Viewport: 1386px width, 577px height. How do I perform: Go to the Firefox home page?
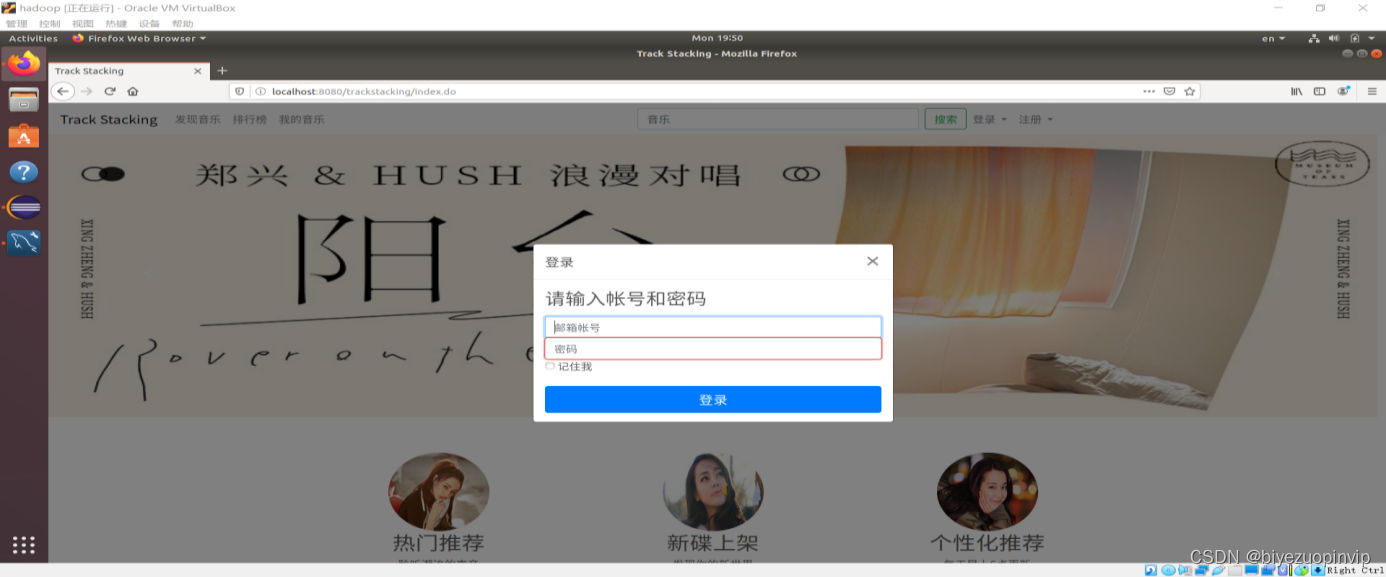[x=132, y=91]
